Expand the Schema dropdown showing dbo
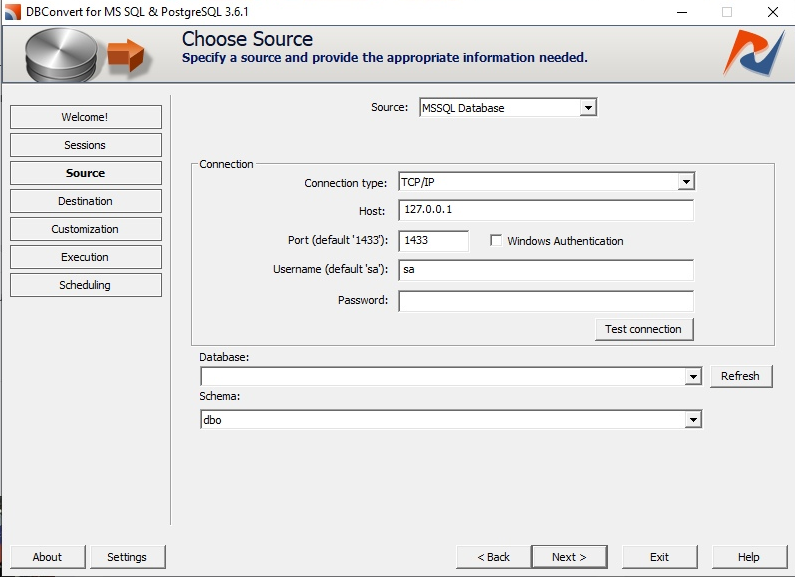The width and height of the screenshot is (795, 577). point(451,419)
